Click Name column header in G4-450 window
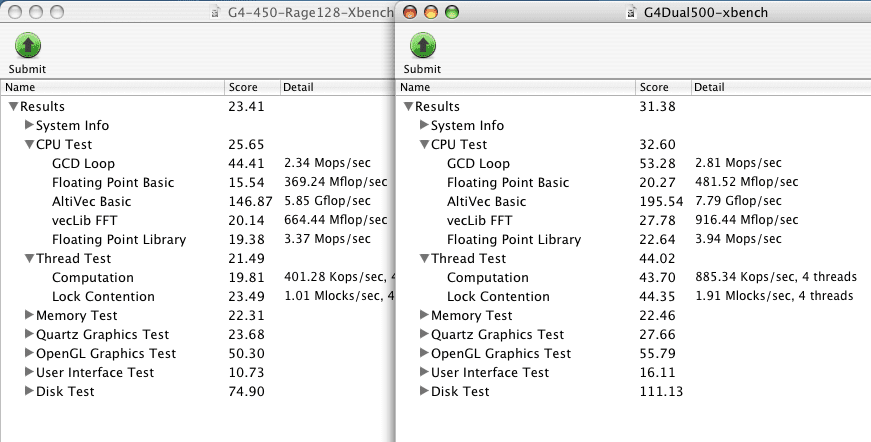The image size is (871, 442). click(x=113, y=87)
